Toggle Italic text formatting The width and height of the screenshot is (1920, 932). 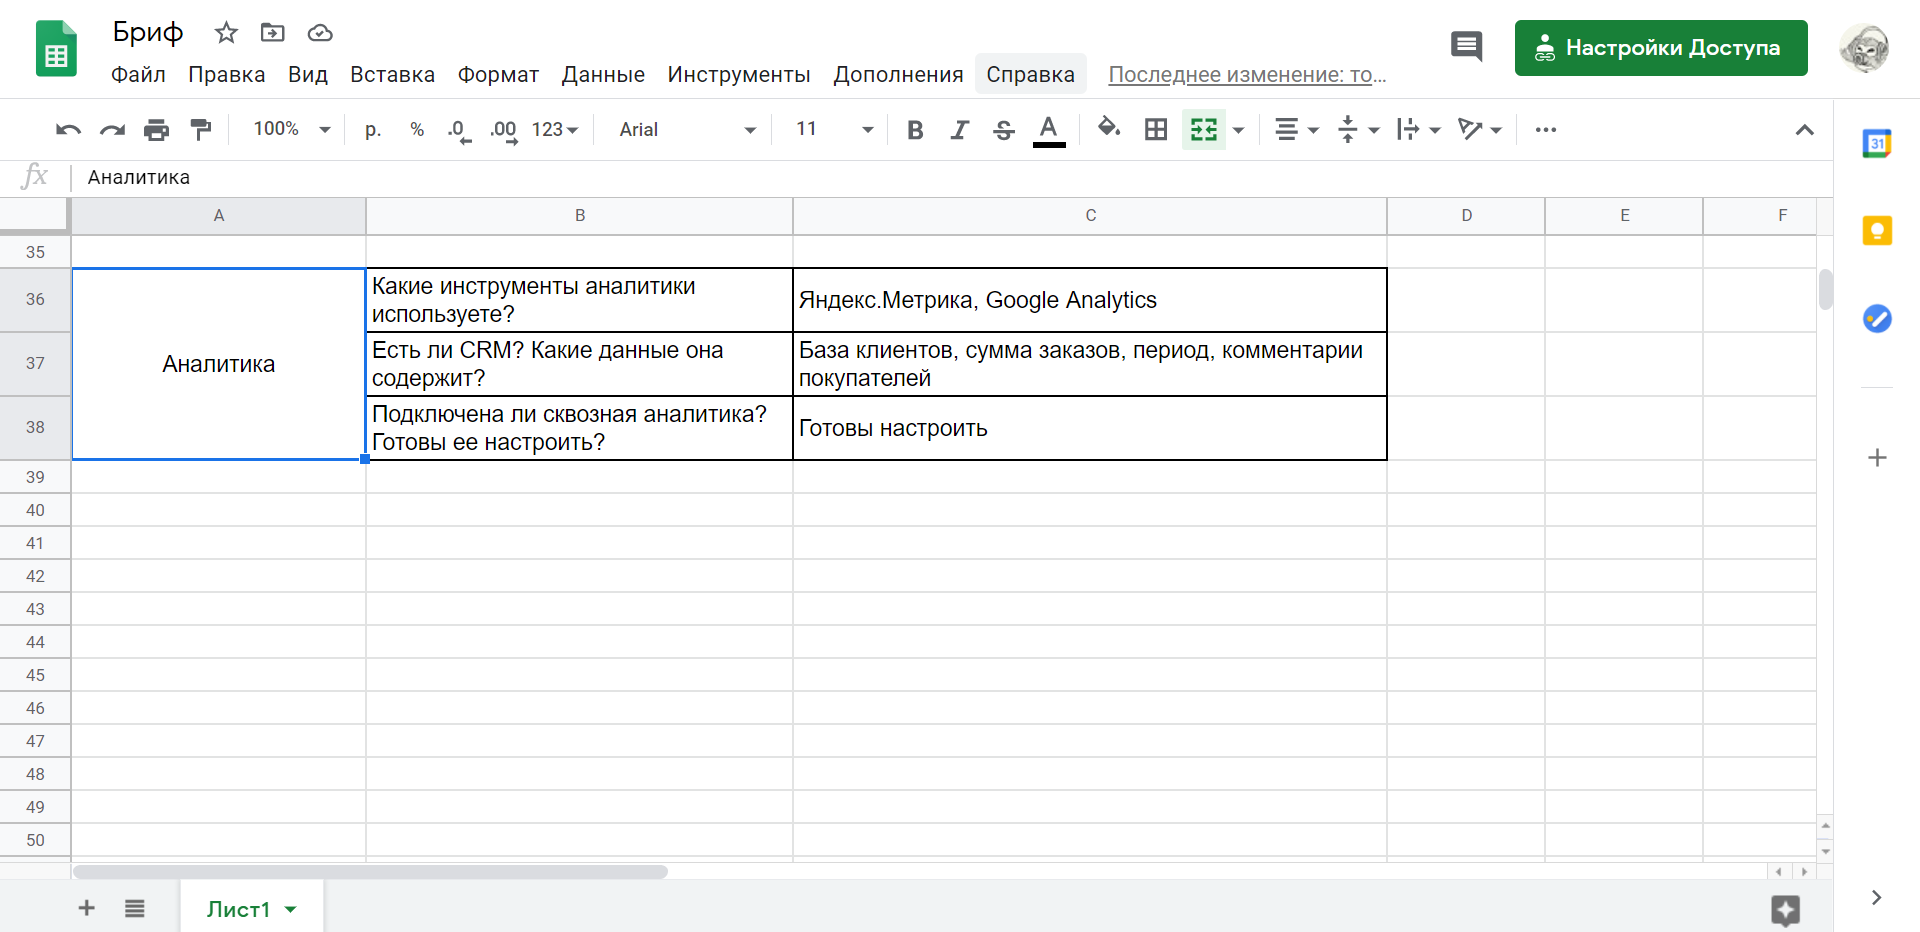coord(959,130)
